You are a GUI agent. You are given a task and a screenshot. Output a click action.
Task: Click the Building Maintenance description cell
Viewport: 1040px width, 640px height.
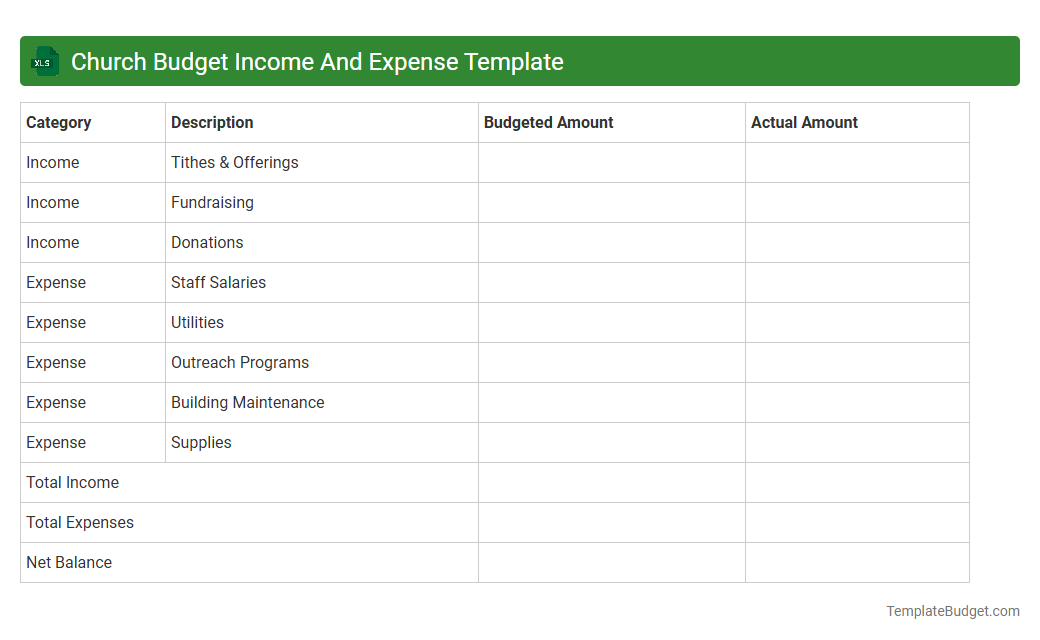point(247,402)
